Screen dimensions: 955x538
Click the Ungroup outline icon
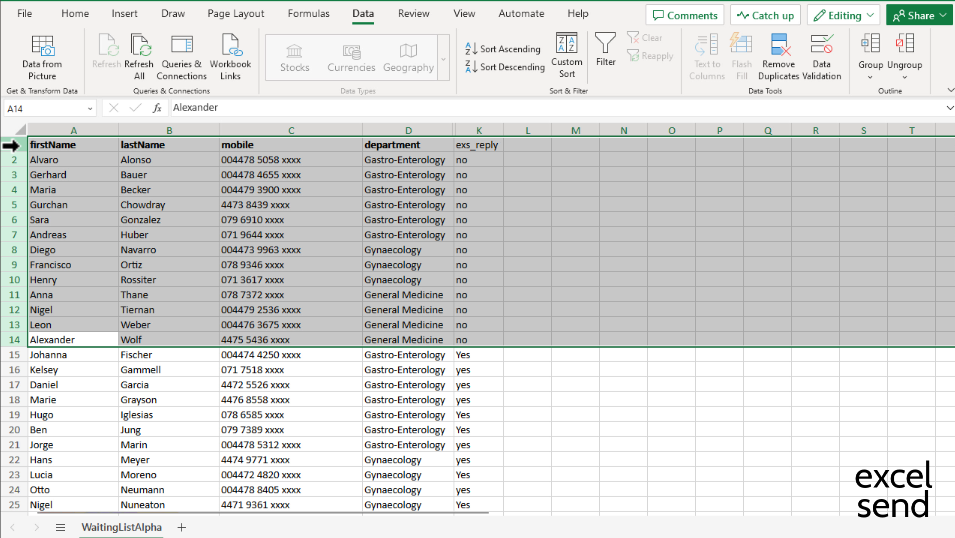click(904, 44)
